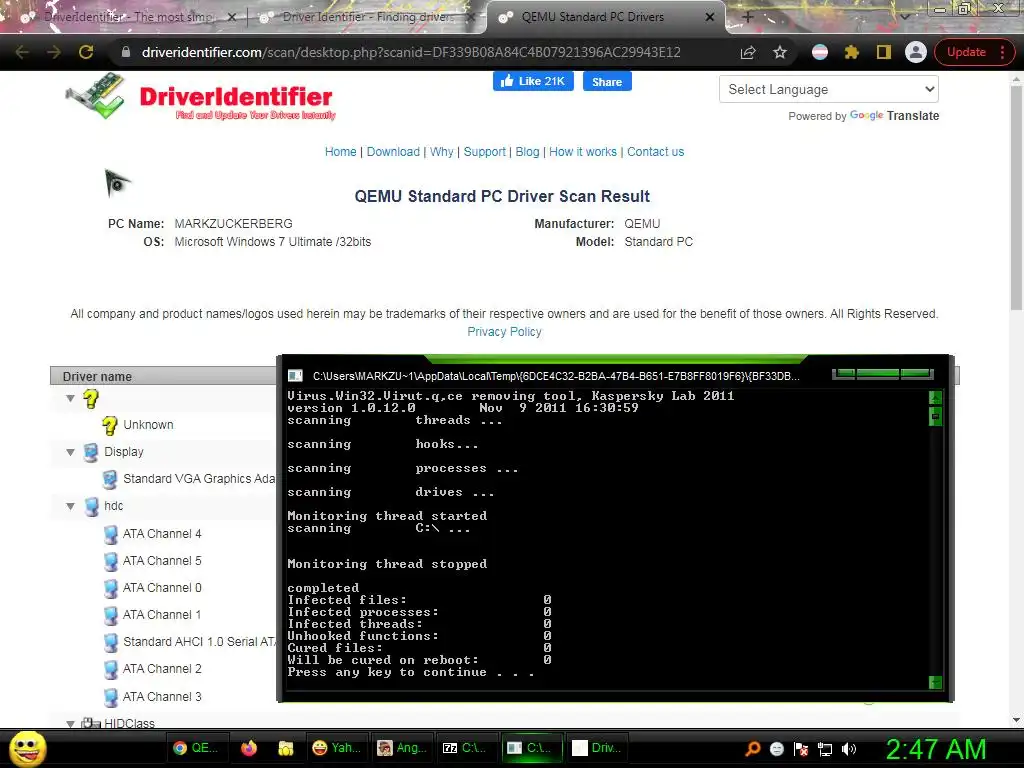1024x768 pixels.
Task: Collapse the hdc category
Action: [x=71, y=506]
